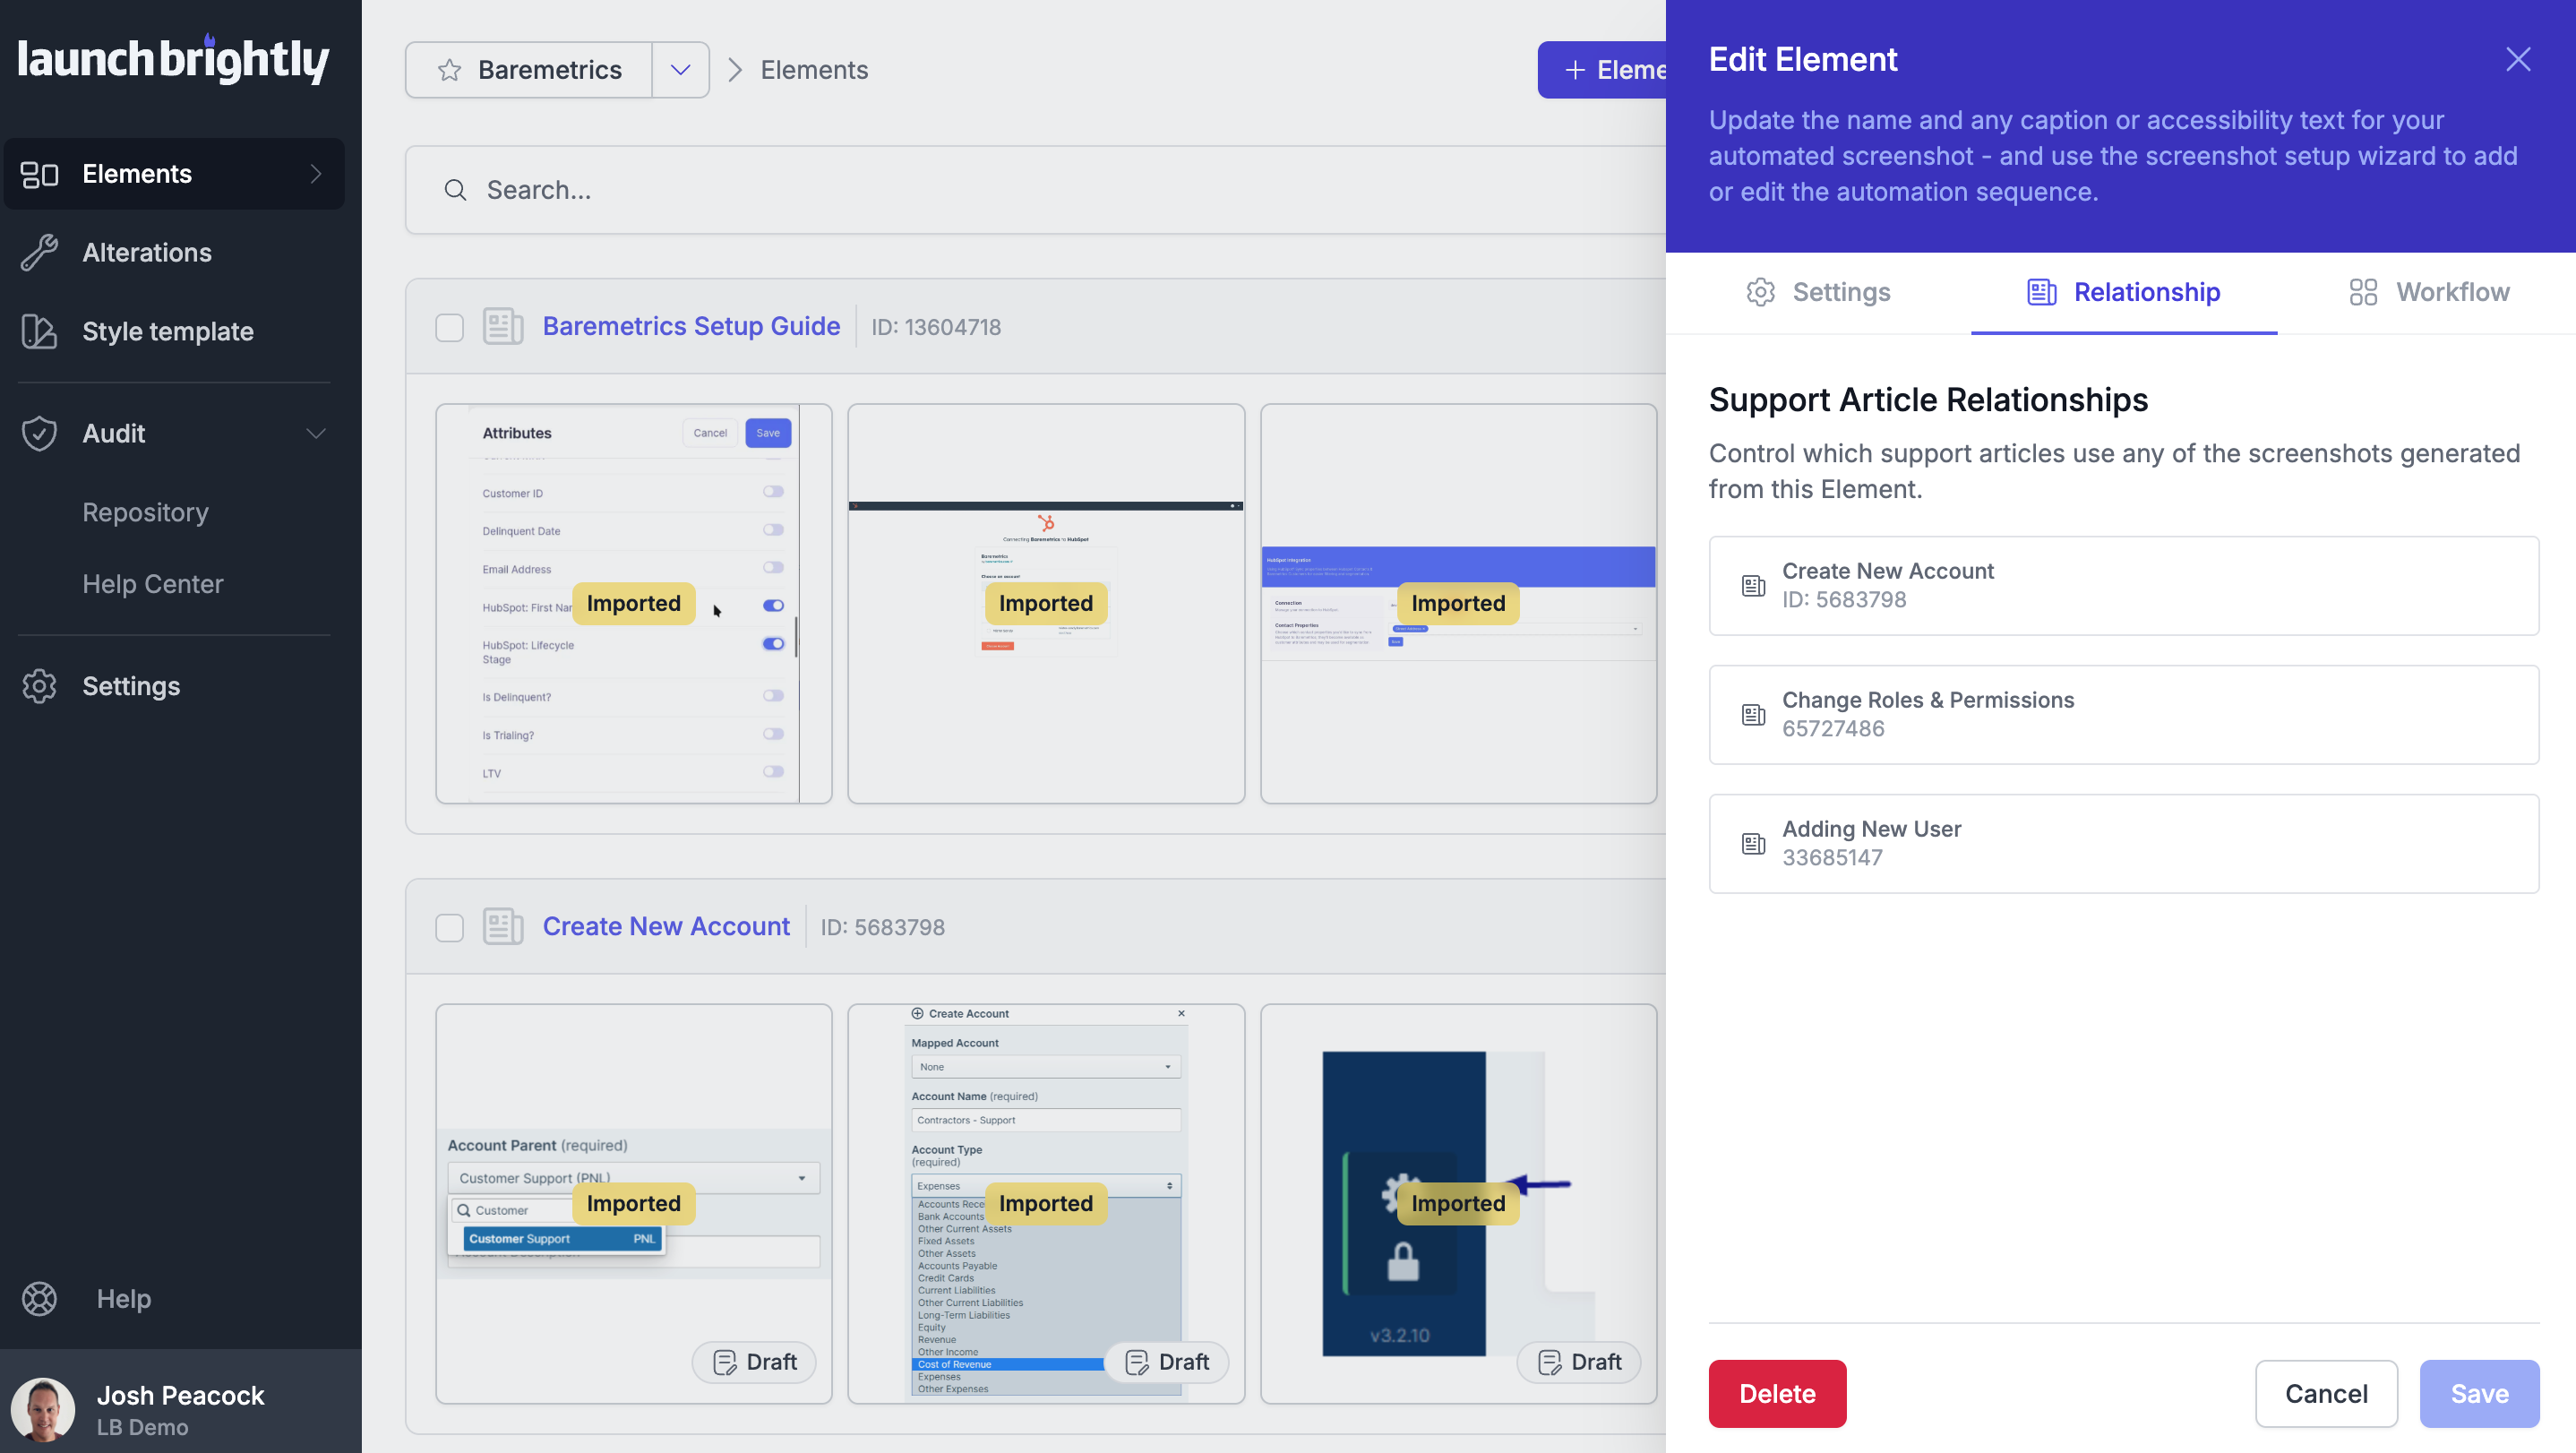
Task: Click the article icon beside Create New Account heading
Action: pyautogui.click(x=503, y=927)
